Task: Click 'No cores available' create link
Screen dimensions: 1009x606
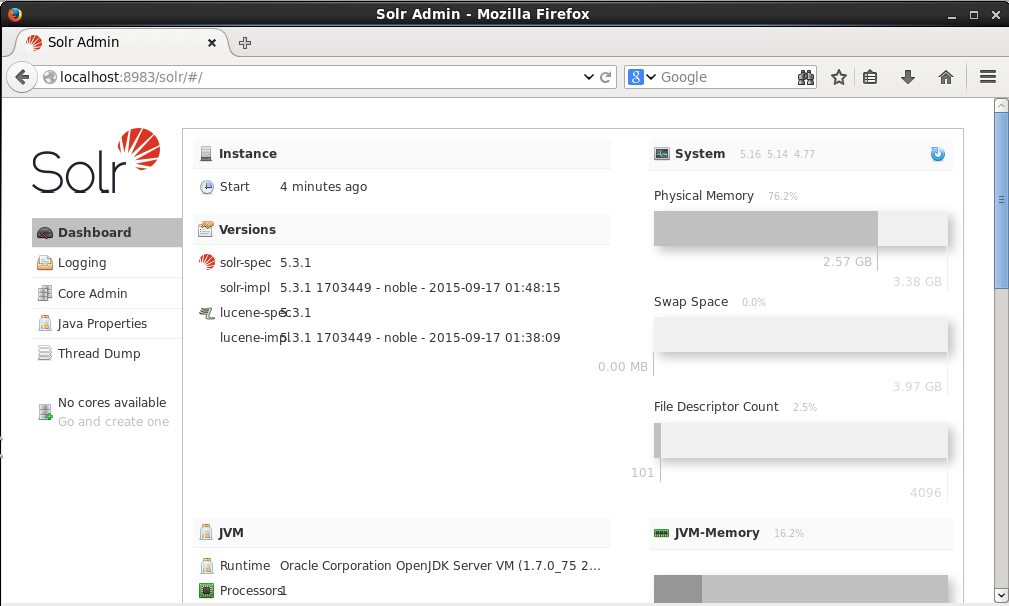Action: point(113,421)
